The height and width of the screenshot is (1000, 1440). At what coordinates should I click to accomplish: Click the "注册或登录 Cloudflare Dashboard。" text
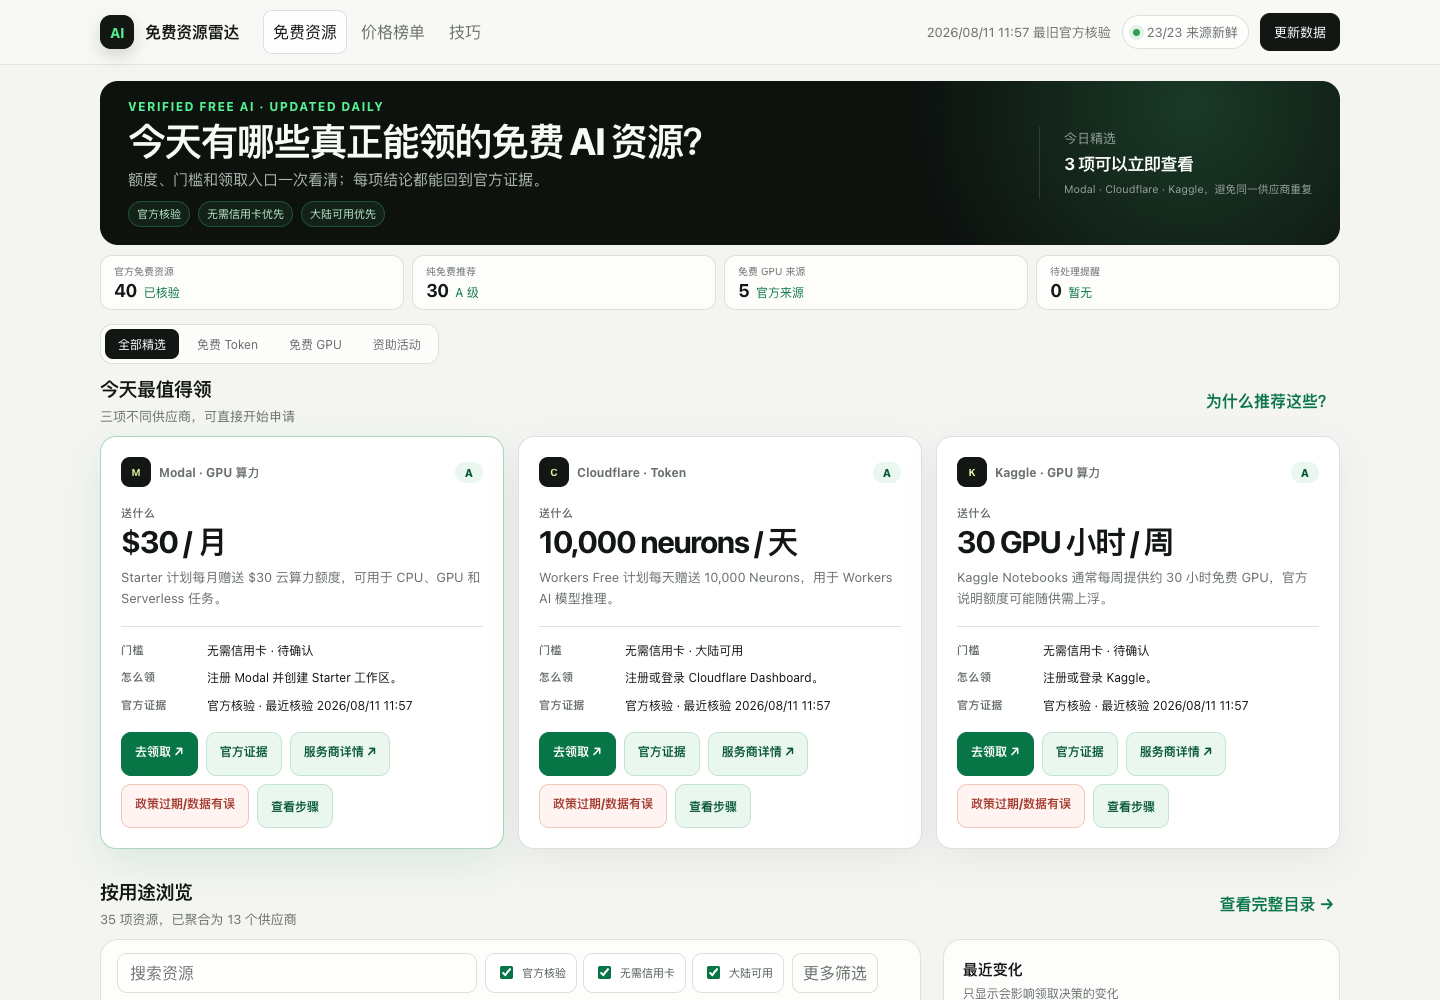click(725, 678)
